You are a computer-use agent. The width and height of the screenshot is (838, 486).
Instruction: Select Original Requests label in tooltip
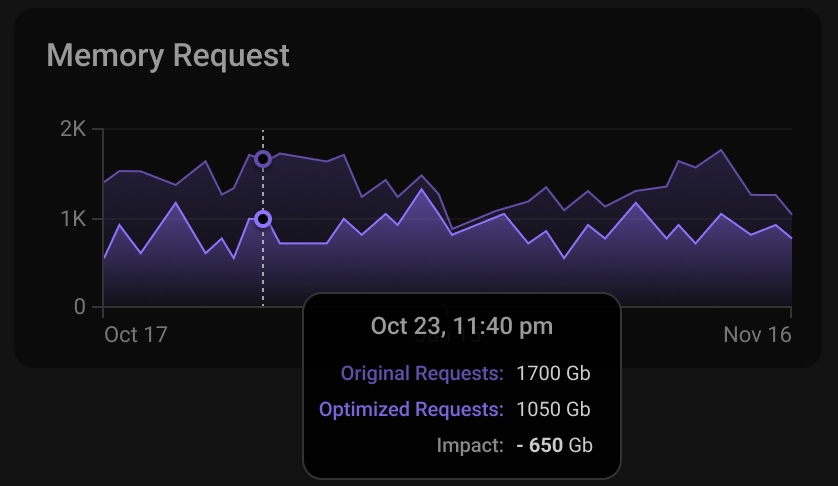(x=422, y=374)
